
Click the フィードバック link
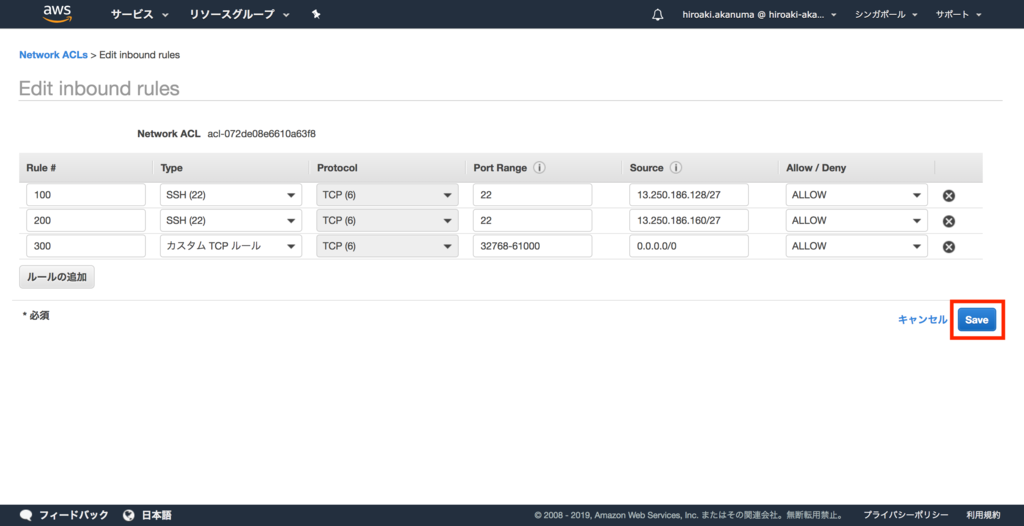(74, 515)
